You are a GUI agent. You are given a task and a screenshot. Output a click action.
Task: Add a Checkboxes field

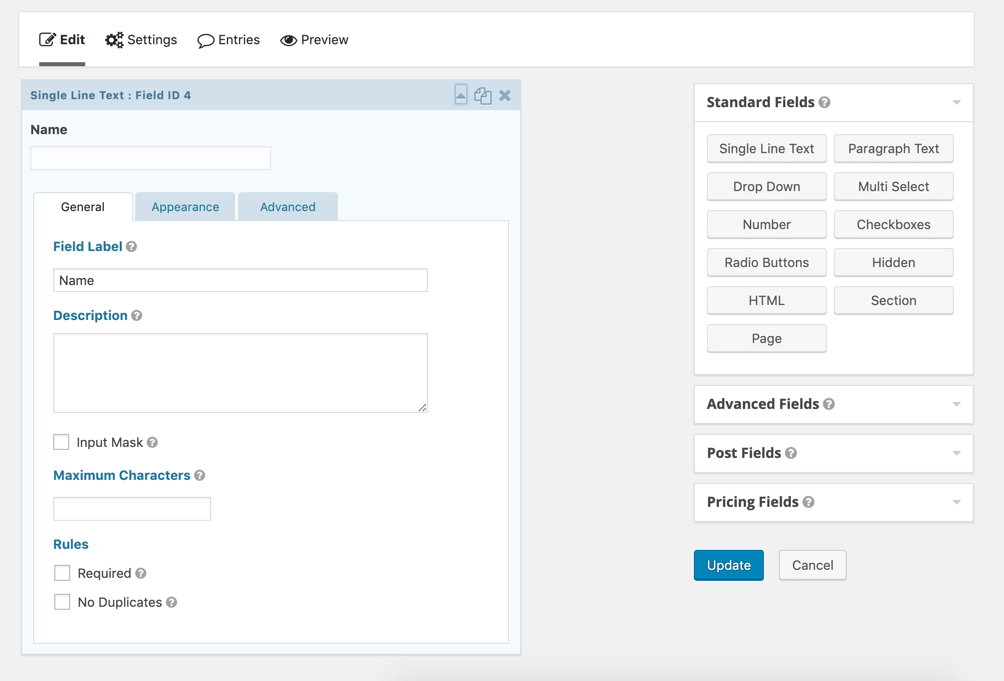click(x=893, y=225)
